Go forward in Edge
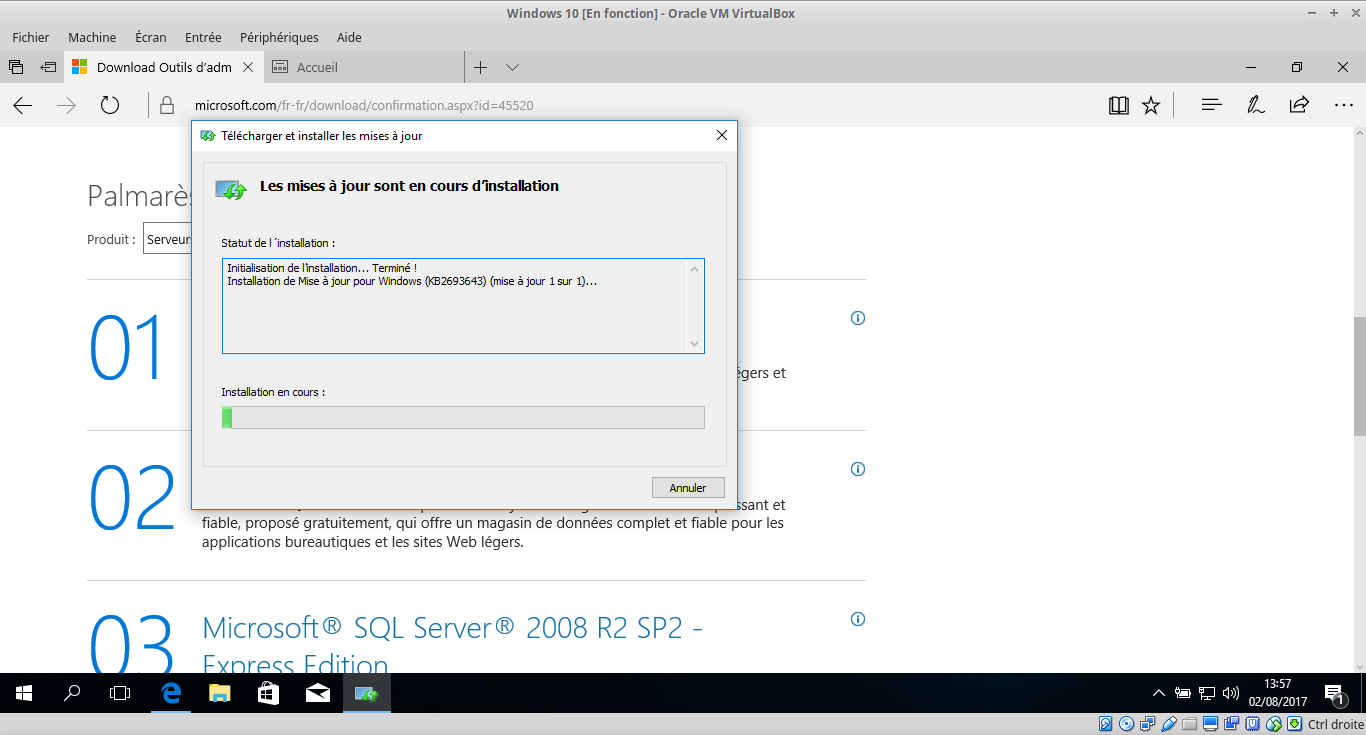This screenshot has width=1366, height=735. pyautogui.click(x=66, y=105)
